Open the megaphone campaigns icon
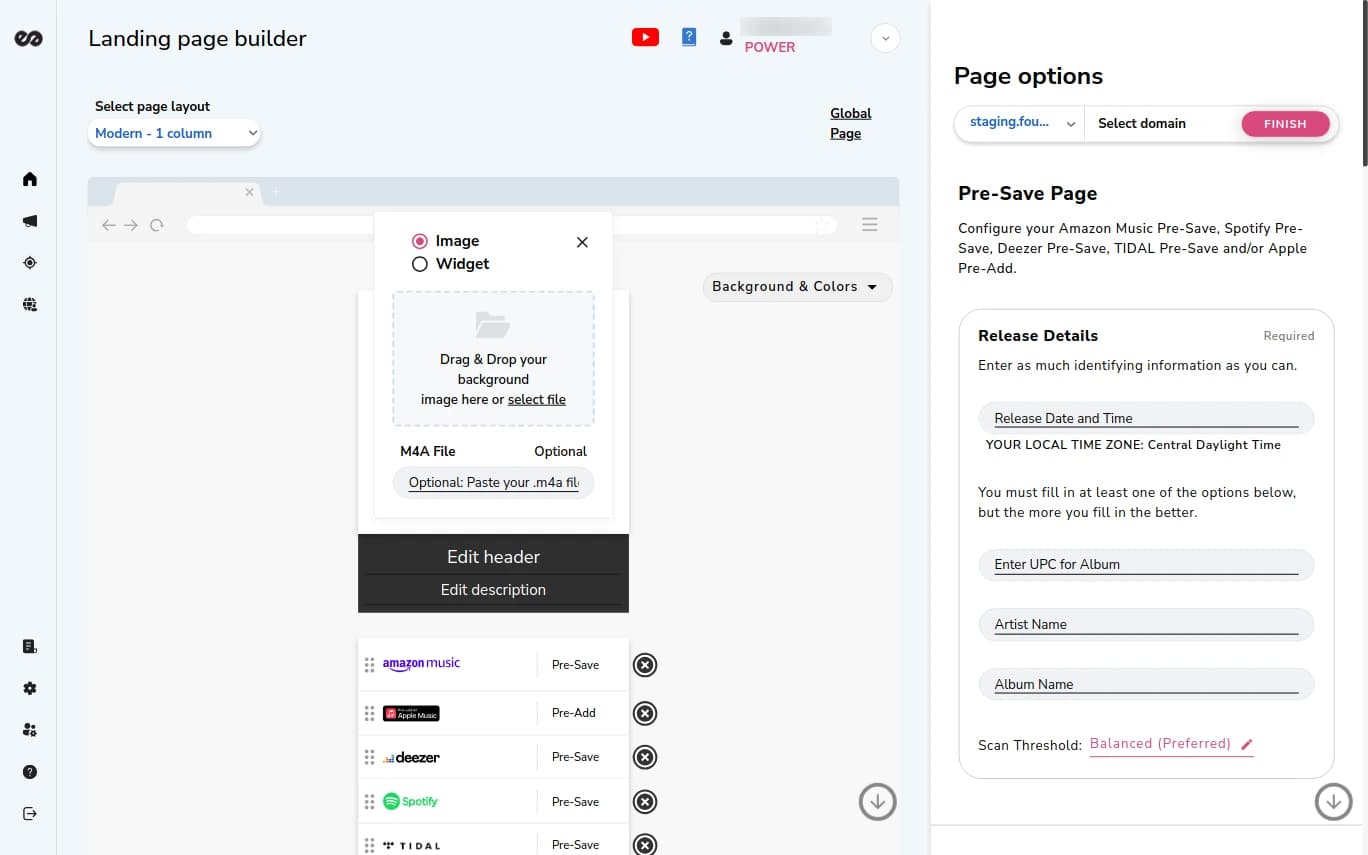Image resolution: width=1368 pixels, height=855 pixels. 30,221
